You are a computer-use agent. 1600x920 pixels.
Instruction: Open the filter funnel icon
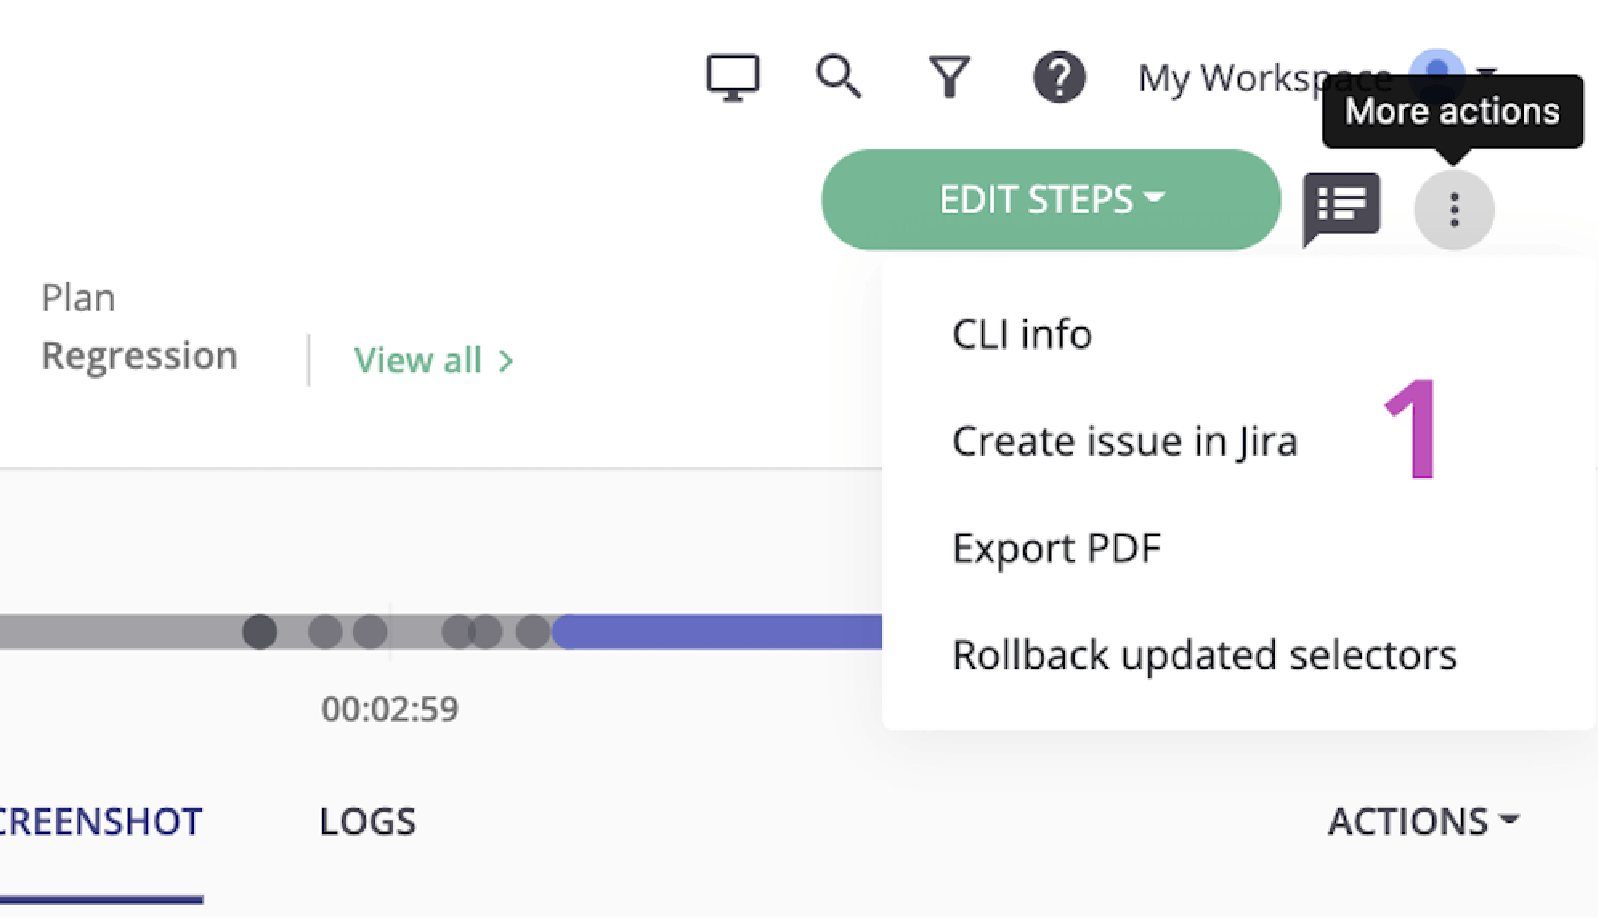(x=948, y=75)
